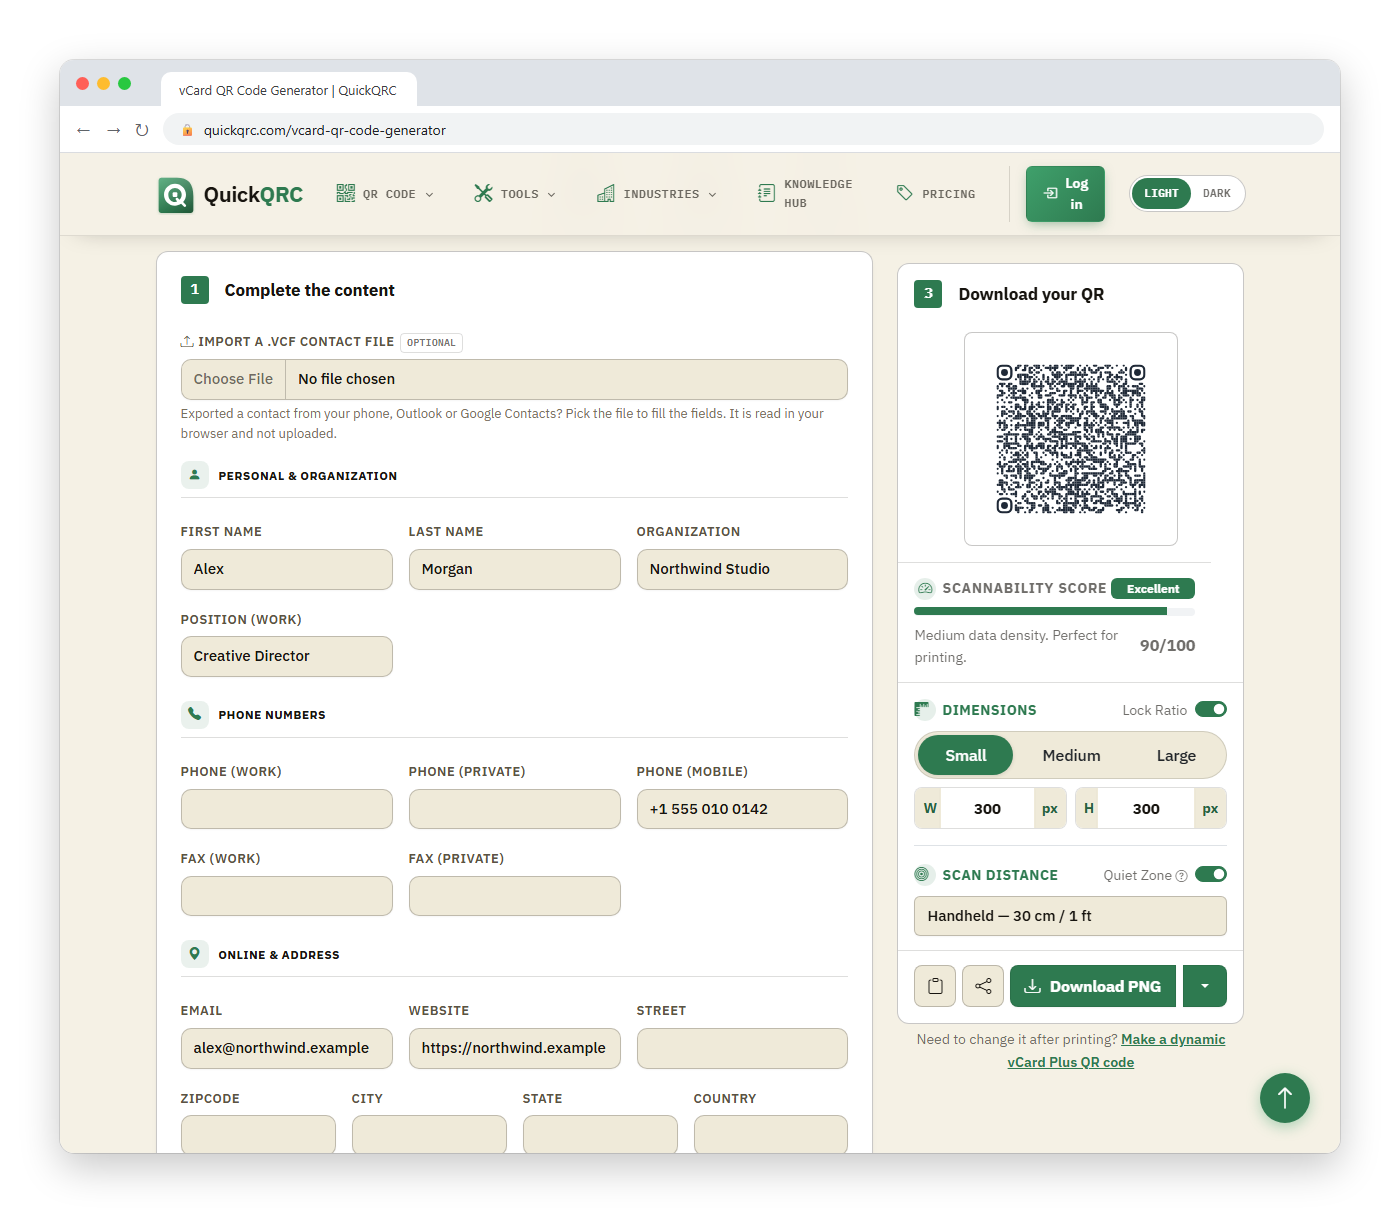Viewport: 1400px width, 1213px height.
Task: Click the QR Code grid icon in navbar
Action: coord(346,193)
